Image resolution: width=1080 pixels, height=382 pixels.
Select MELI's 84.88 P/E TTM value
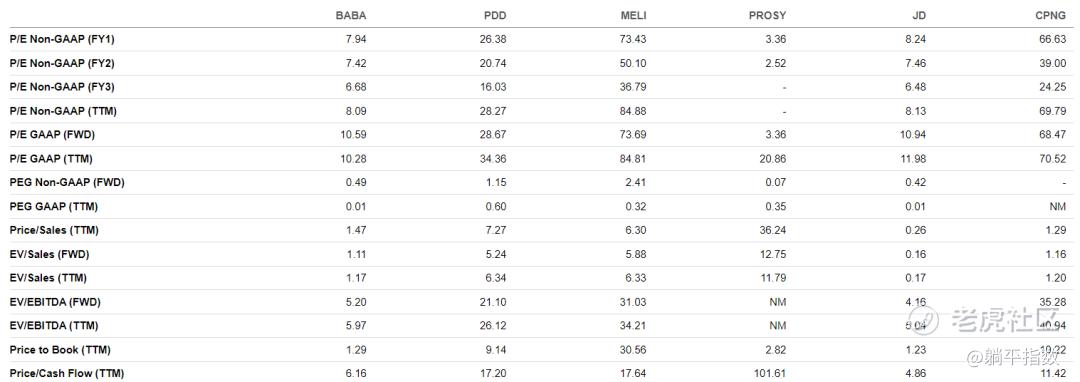pos(634,111)
